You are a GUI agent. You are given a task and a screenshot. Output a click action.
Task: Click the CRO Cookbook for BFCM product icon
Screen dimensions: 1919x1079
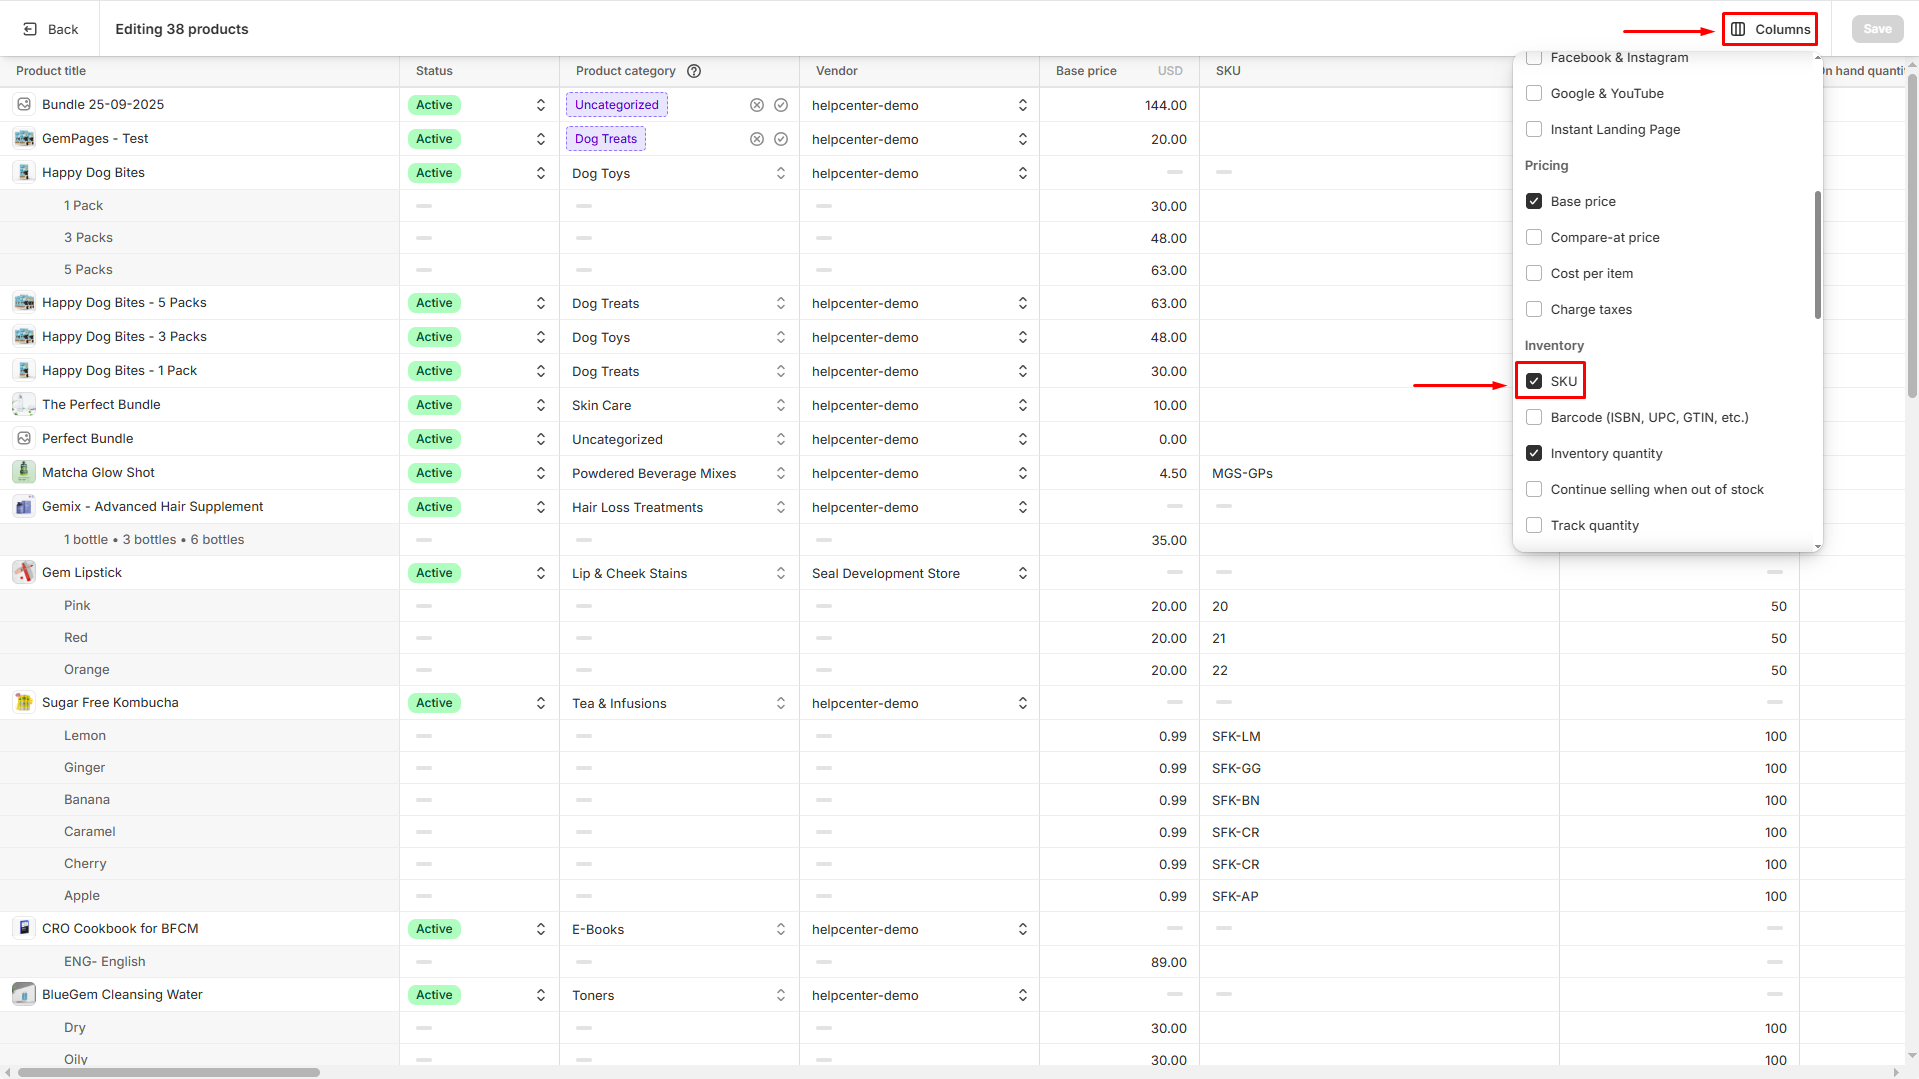pyautogui.click(x=24, y=929)
